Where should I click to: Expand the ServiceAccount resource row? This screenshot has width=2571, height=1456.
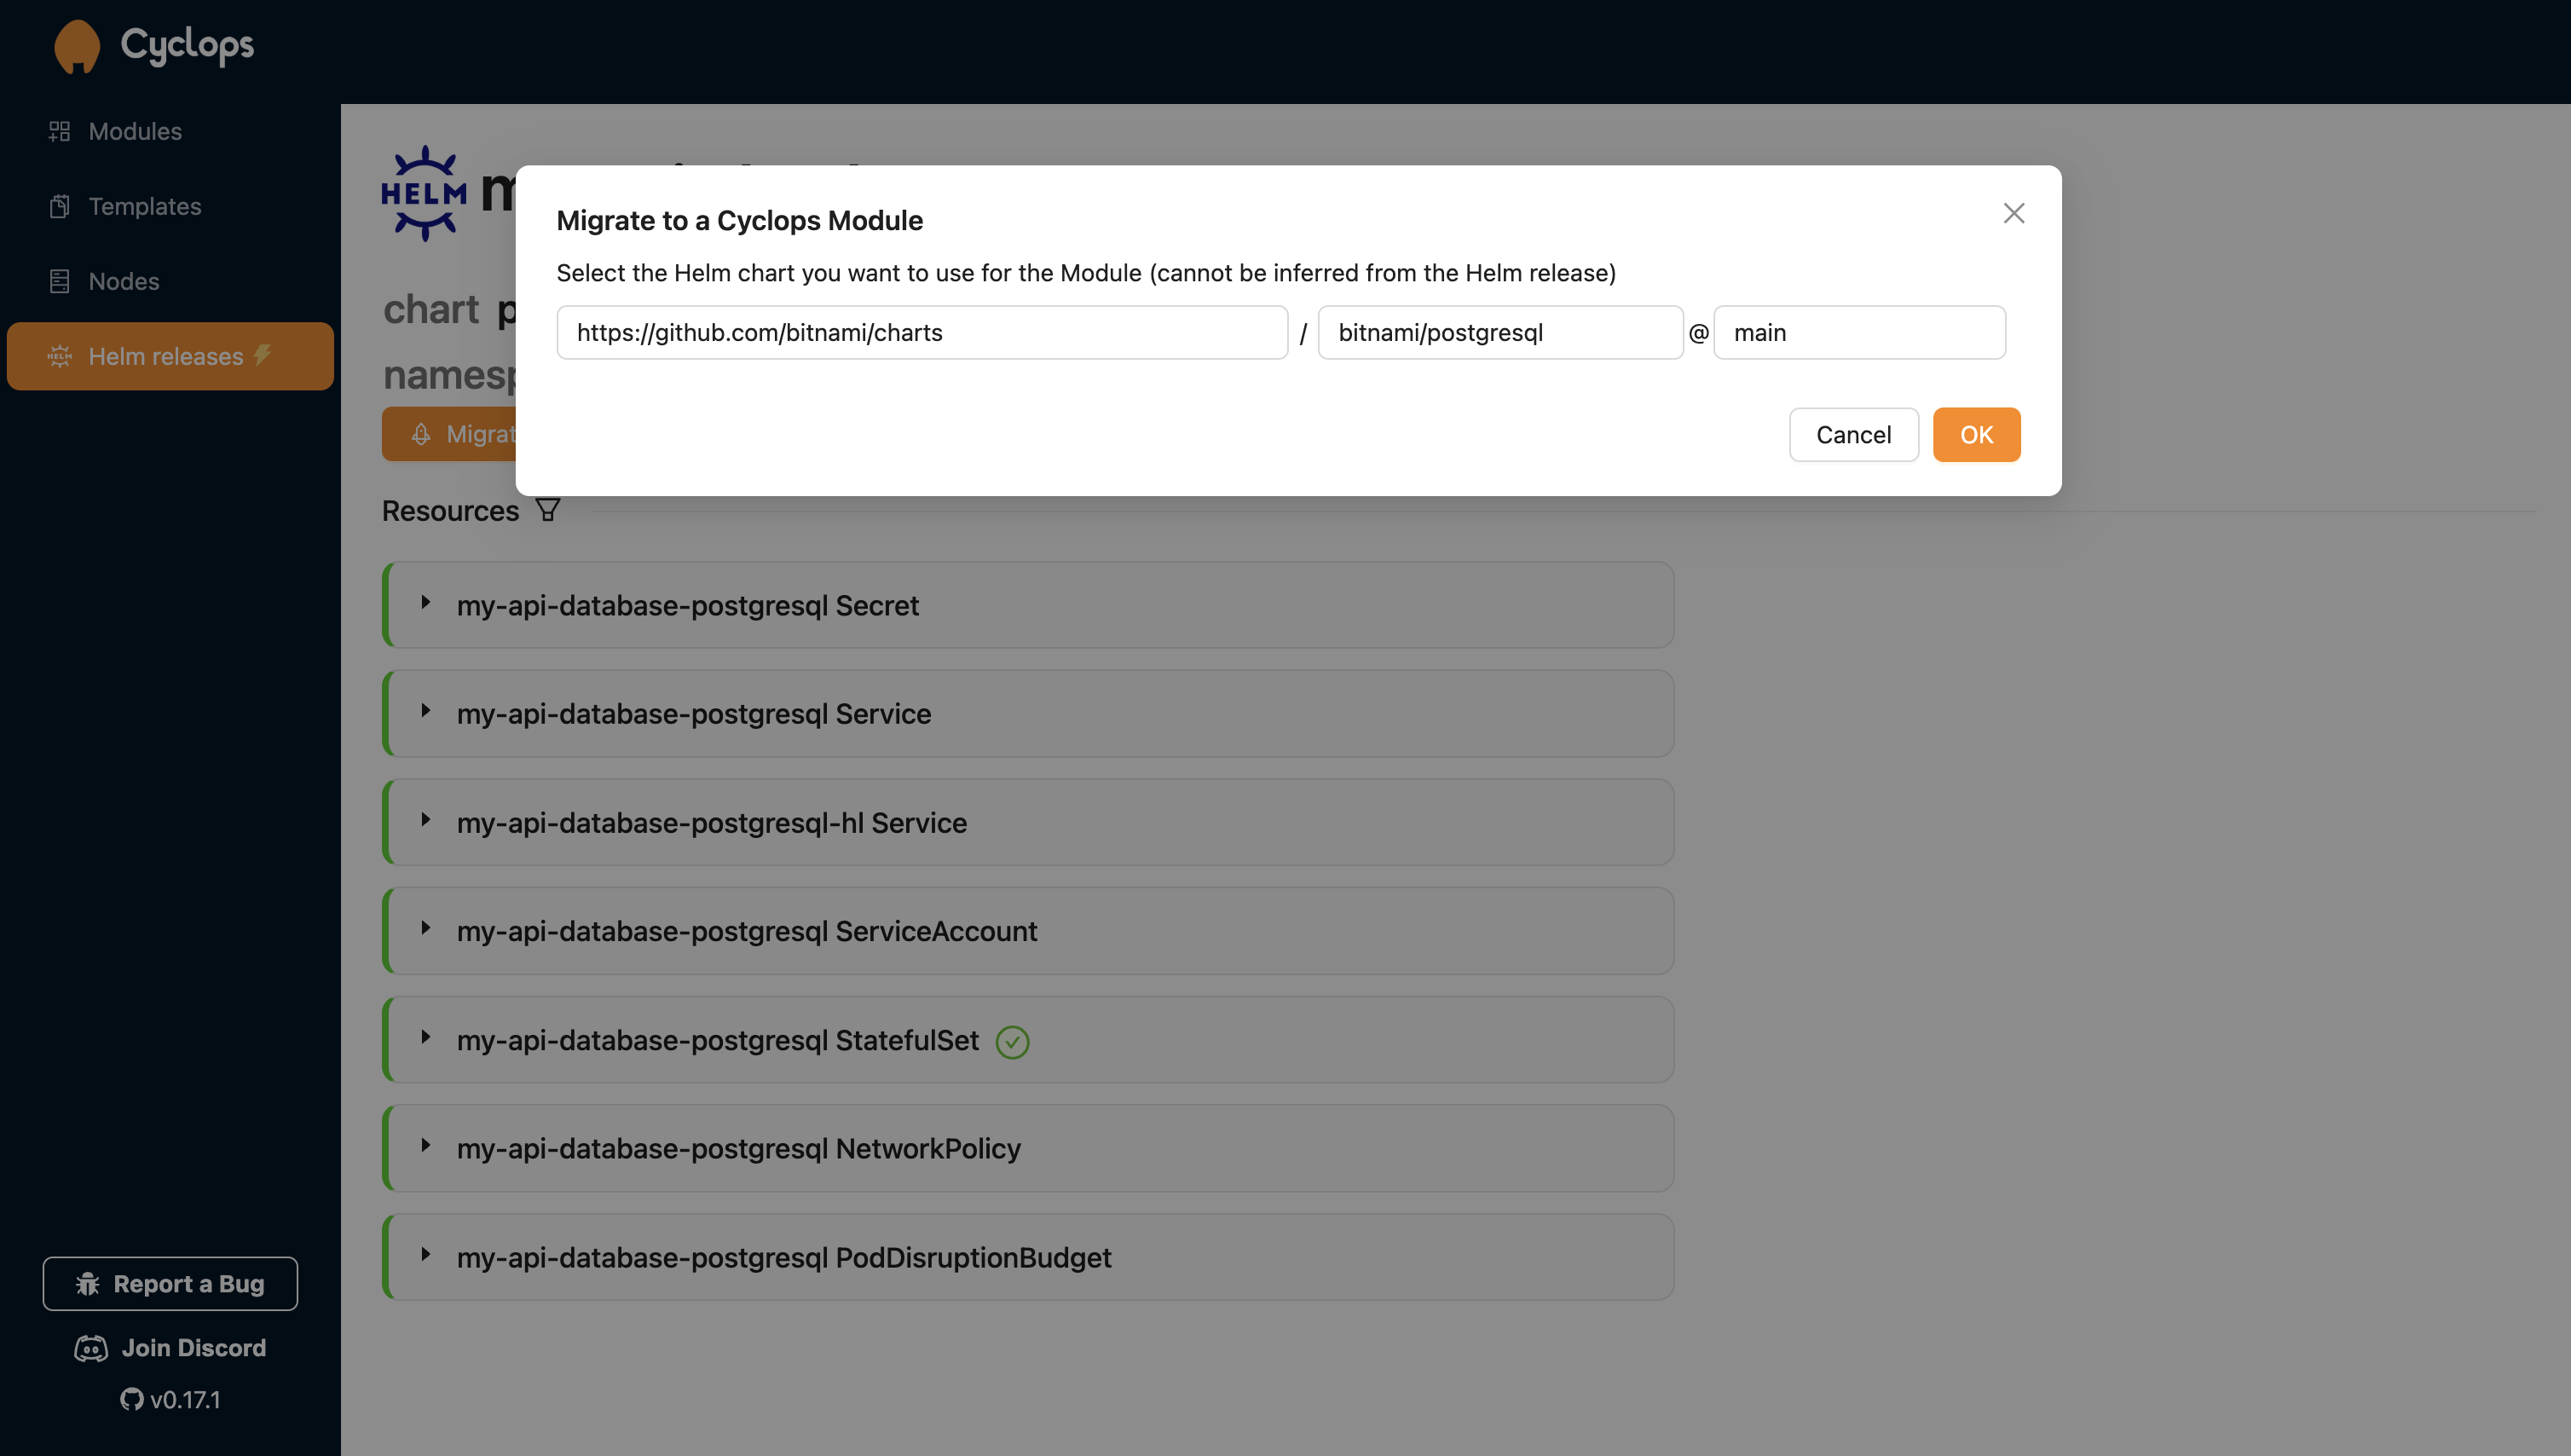click(x=1028, y=931)
